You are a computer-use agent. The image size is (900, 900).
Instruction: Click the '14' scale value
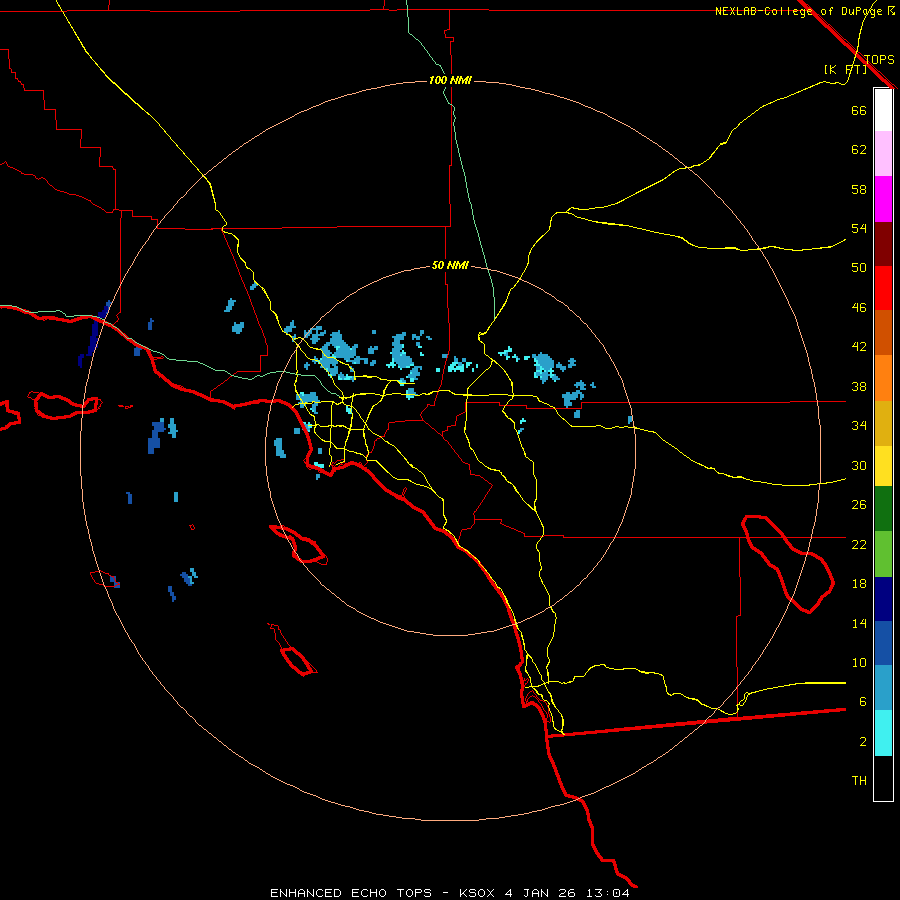click(859, 623)
